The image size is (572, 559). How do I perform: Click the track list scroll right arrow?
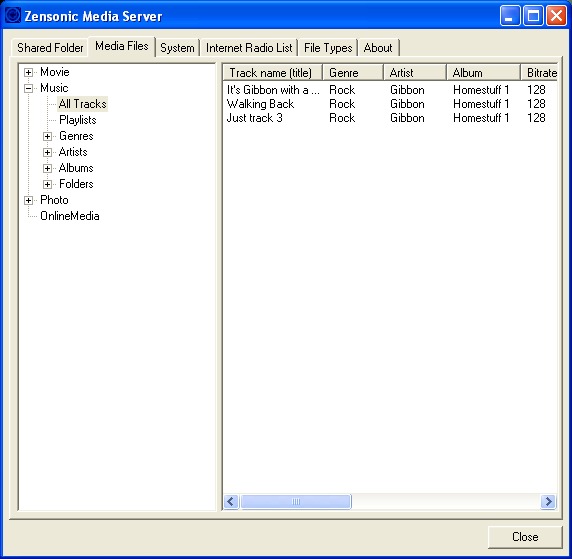tap(548, 502)
